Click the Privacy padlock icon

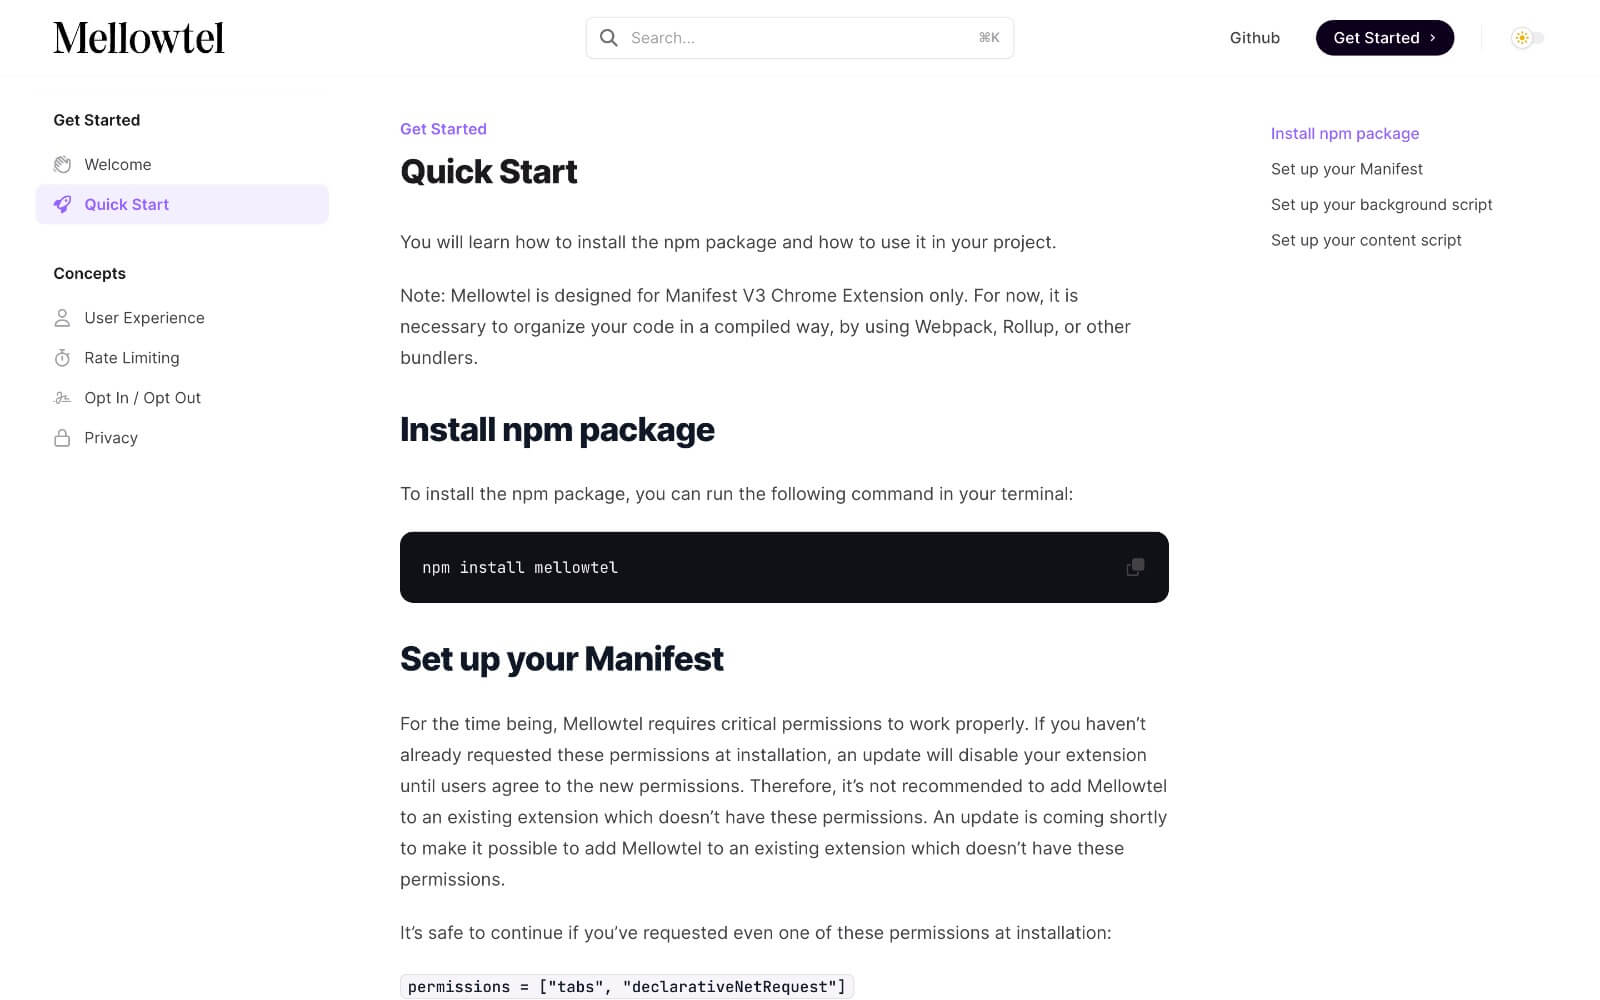pyautogui.click(x=62, y=437)
